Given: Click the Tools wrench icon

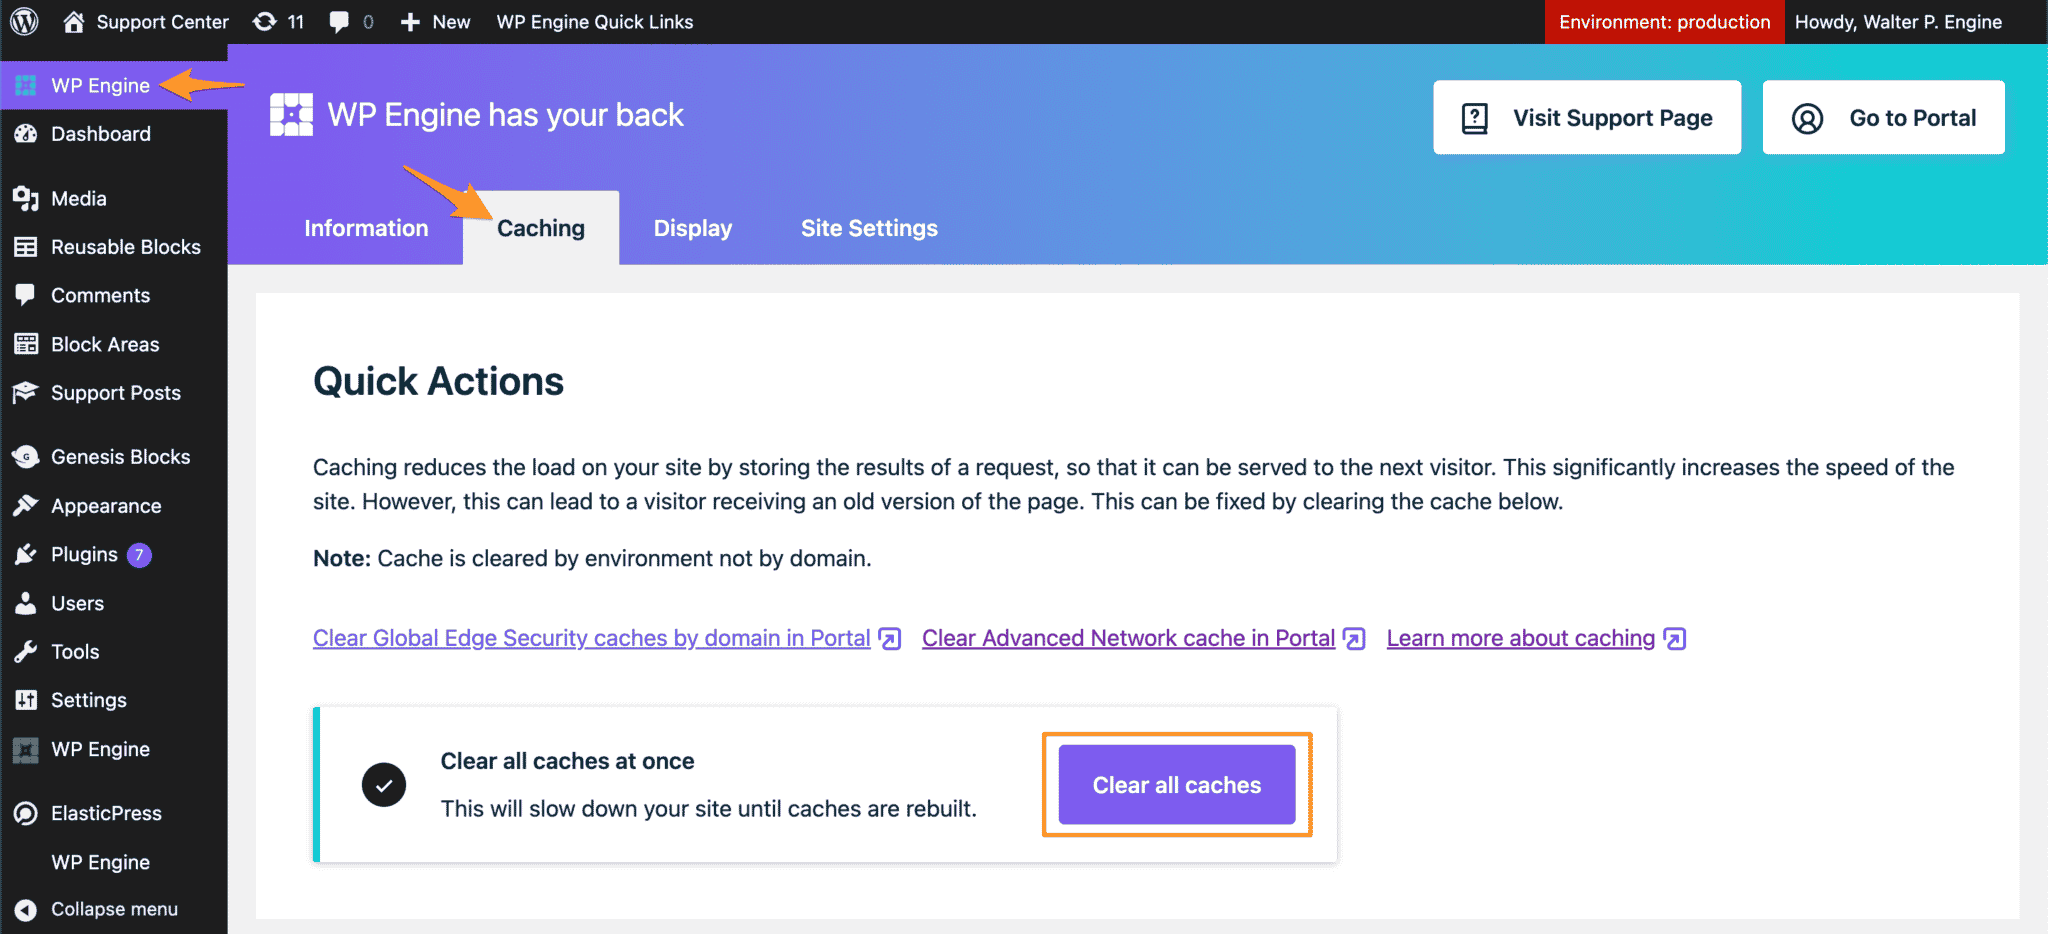Looking at the screenshot, I should [27, 651].
